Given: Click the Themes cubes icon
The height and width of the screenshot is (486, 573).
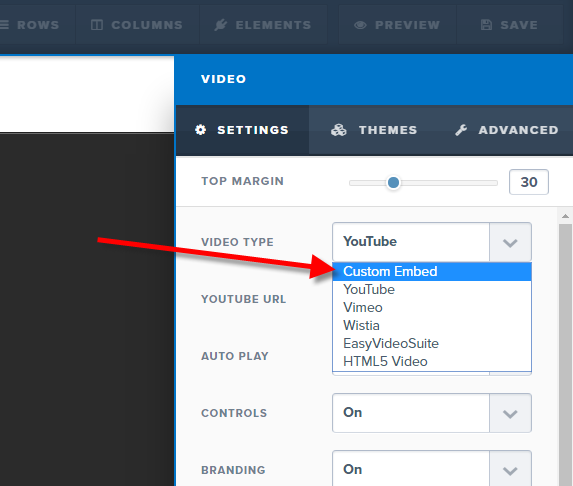Looking at the screenshot, I should [x=339, y=130].
